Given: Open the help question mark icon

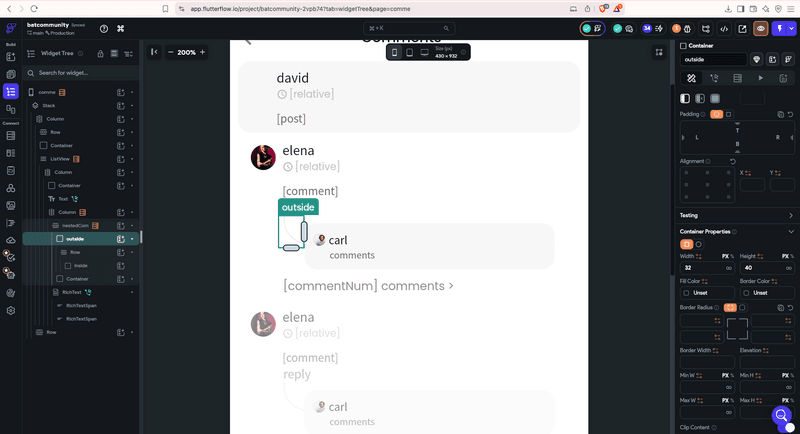Looking at the screenshot, I should (x=104, y=29).
